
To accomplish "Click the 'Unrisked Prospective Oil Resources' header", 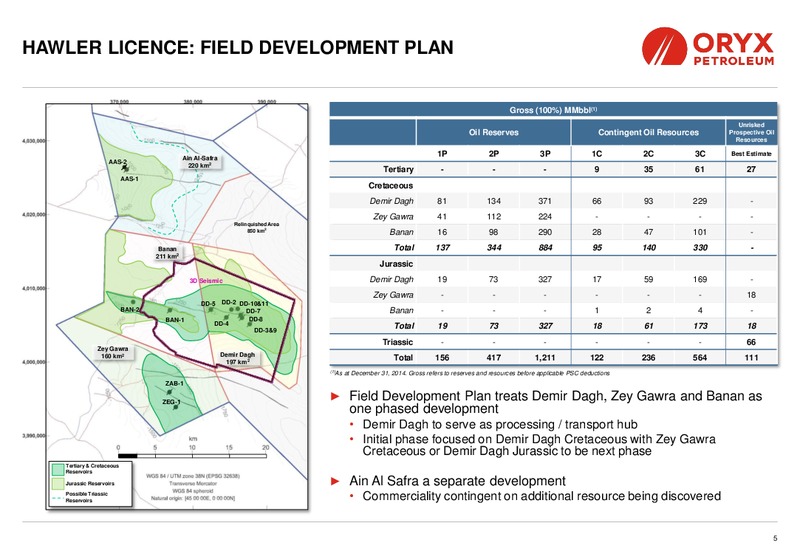I will pos(751,132).
